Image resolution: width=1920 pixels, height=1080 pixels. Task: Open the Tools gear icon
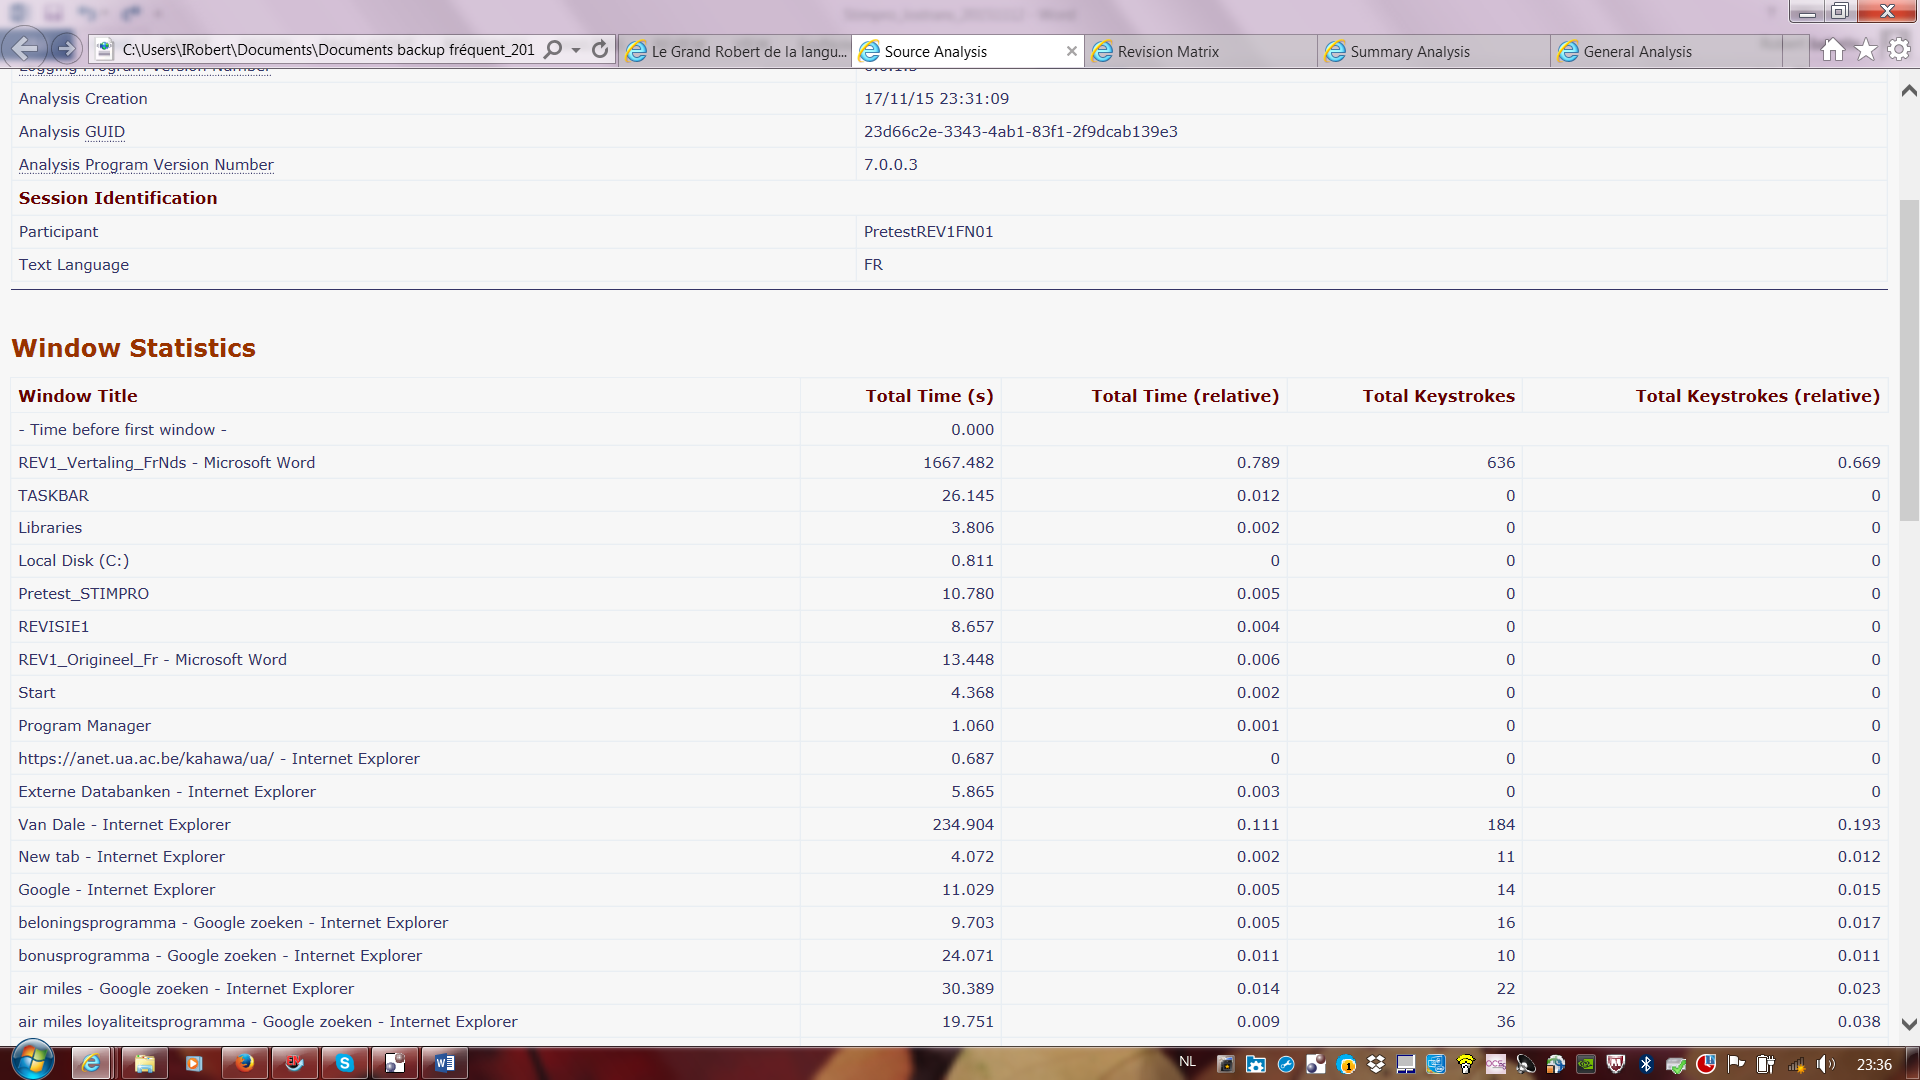tap(1899, 50)
